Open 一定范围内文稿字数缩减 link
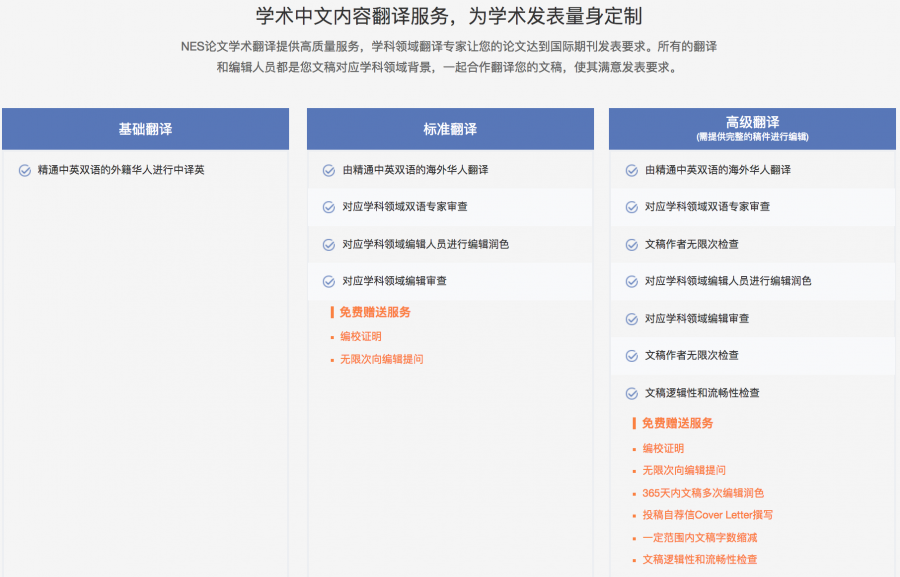The width and height of the screenshot is (900, 577). click(699, 537)
